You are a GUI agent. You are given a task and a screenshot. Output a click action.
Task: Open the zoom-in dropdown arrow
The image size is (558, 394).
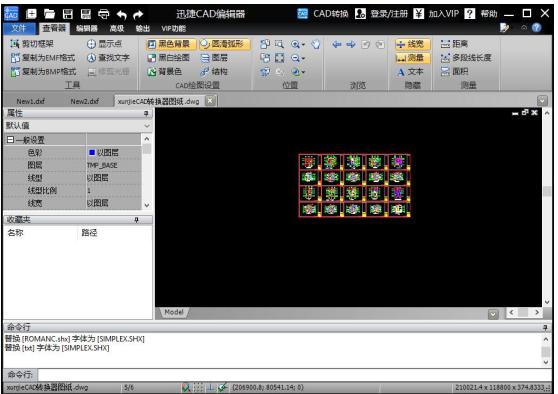(x=303, y=45)
